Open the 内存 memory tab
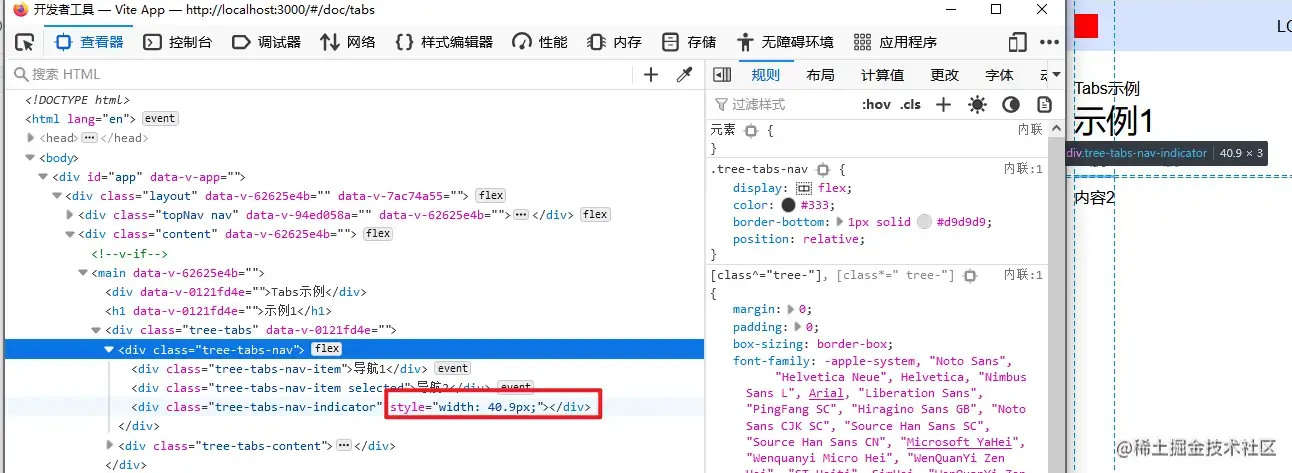The image size is (1292, 473). click(614, 42)
